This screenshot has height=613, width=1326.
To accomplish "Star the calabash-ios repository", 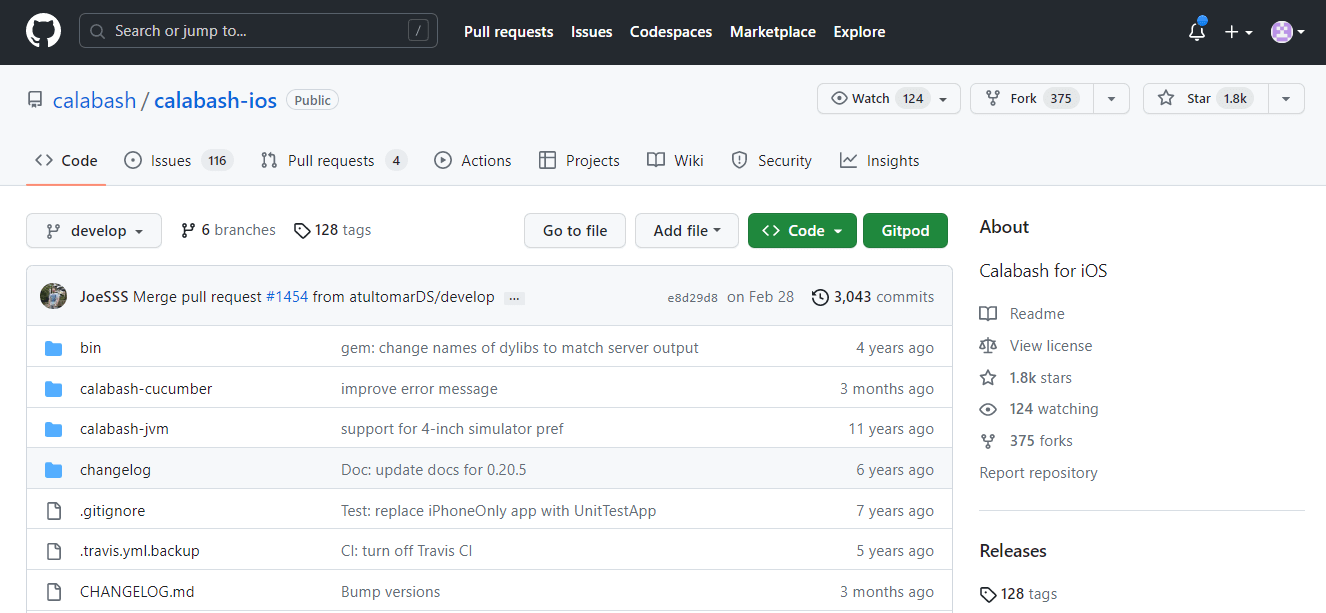I will click(x=1206, y=98).
